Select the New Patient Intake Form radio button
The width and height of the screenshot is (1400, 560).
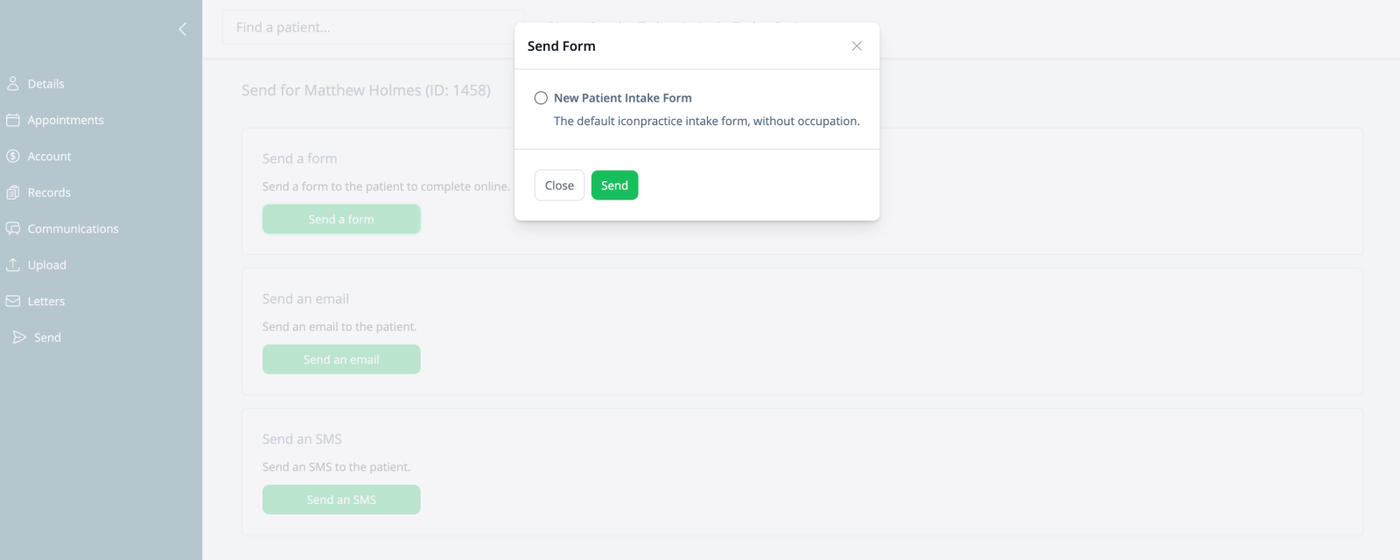click(541, 98)
